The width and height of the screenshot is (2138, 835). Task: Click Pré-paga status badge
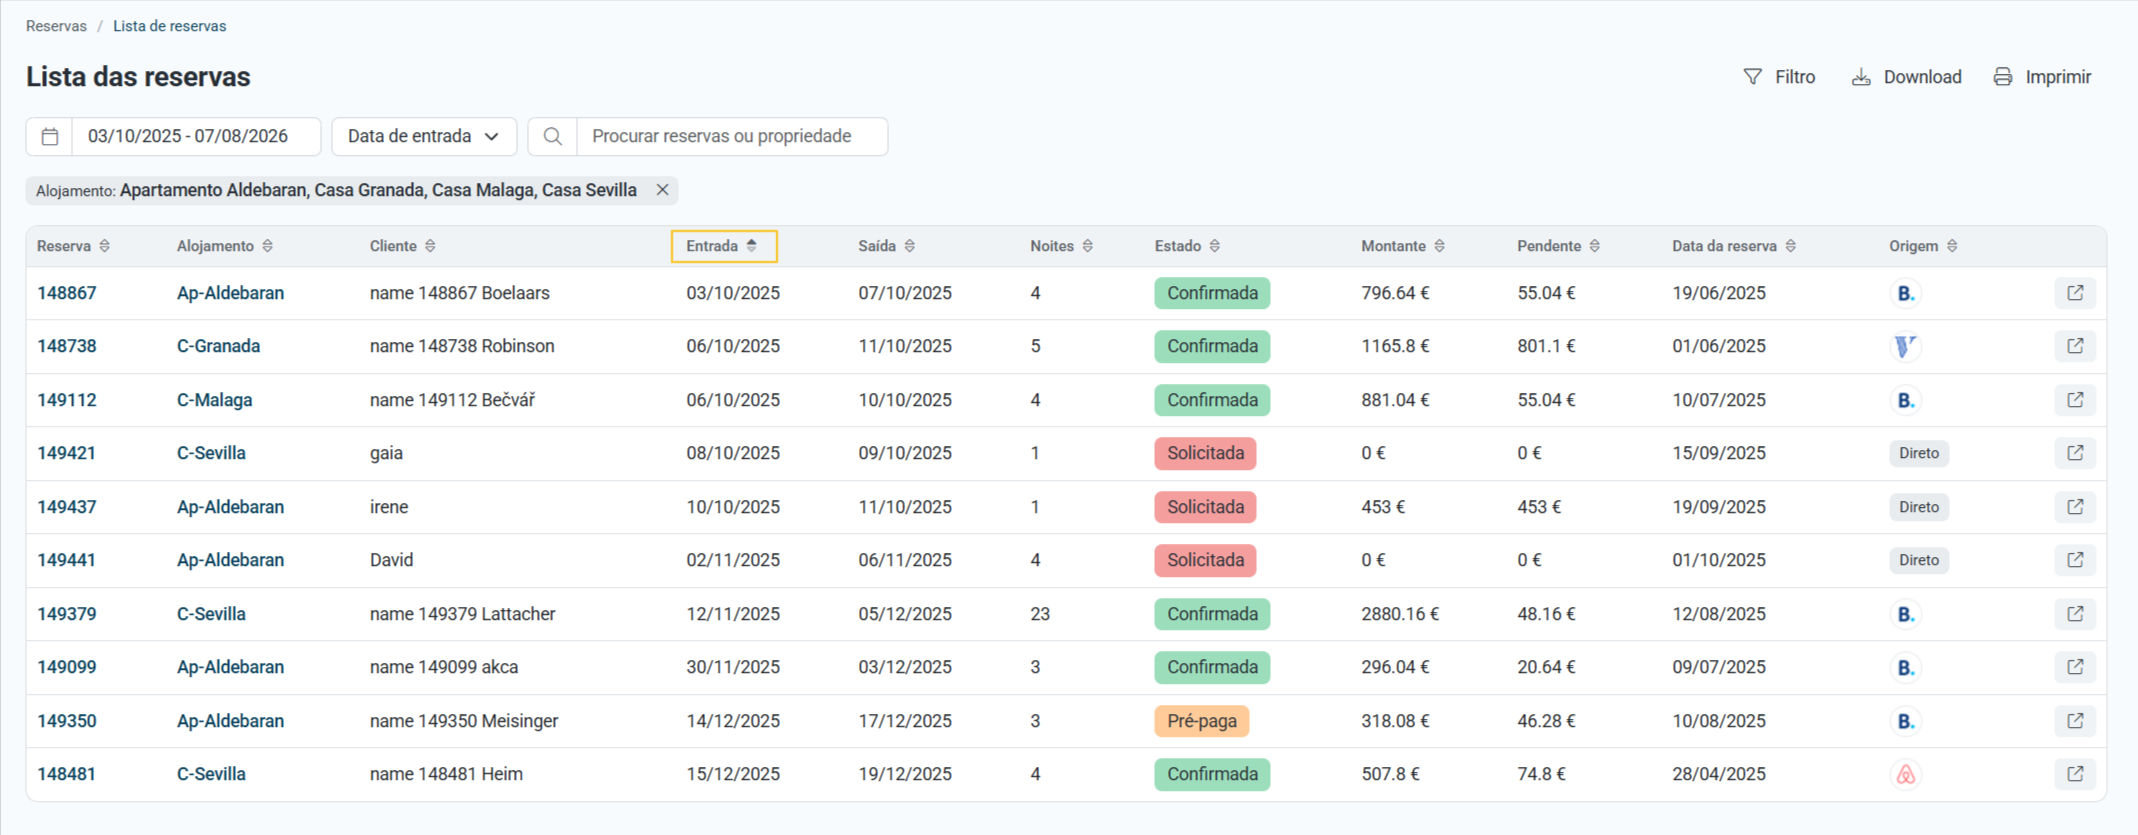point(1201,721)
